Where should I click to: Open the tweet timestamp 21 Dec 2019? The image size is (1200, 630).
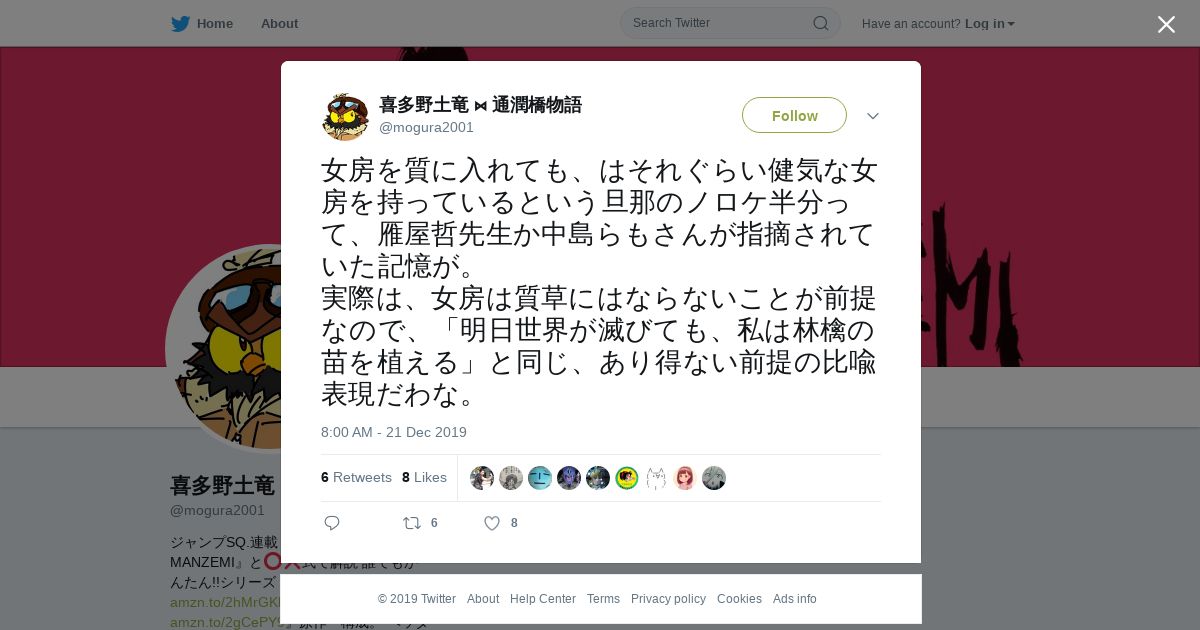tap(394, 432)
